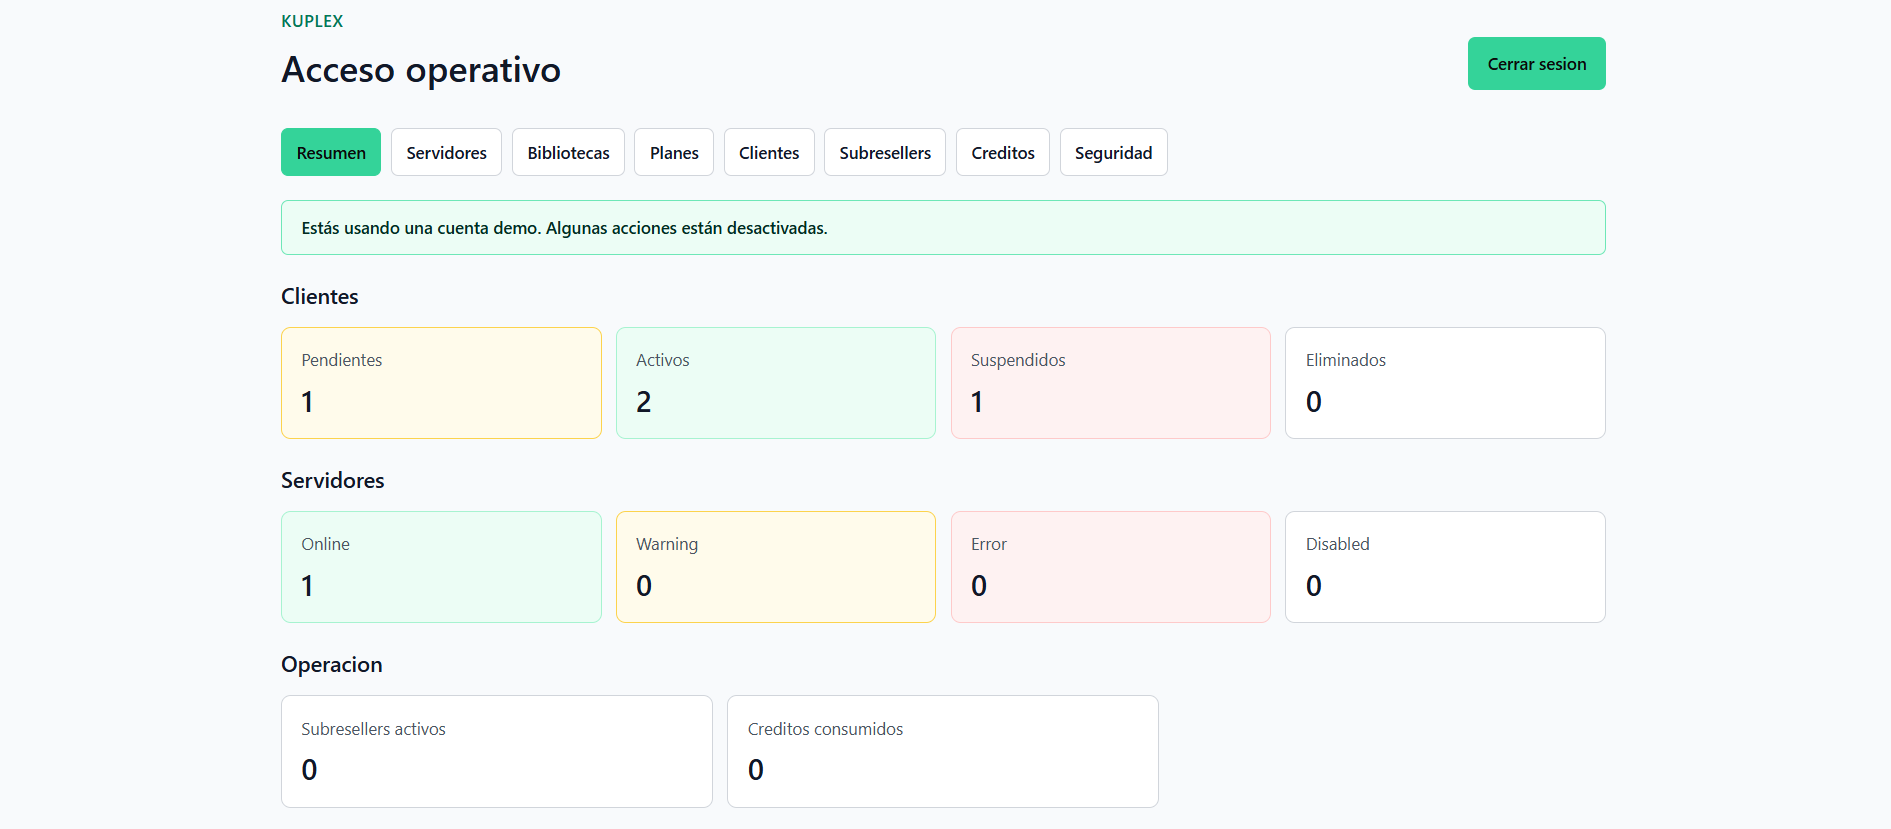The image size is (1891, 829).
Task: Switch to the Servidores tab
Action: click(446, 152)
